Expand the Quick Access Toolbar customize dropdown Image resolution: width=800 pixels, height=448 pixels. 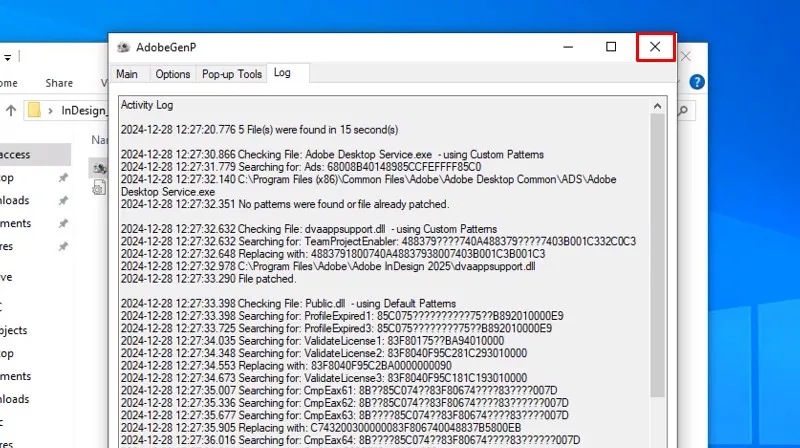[7, 57]
